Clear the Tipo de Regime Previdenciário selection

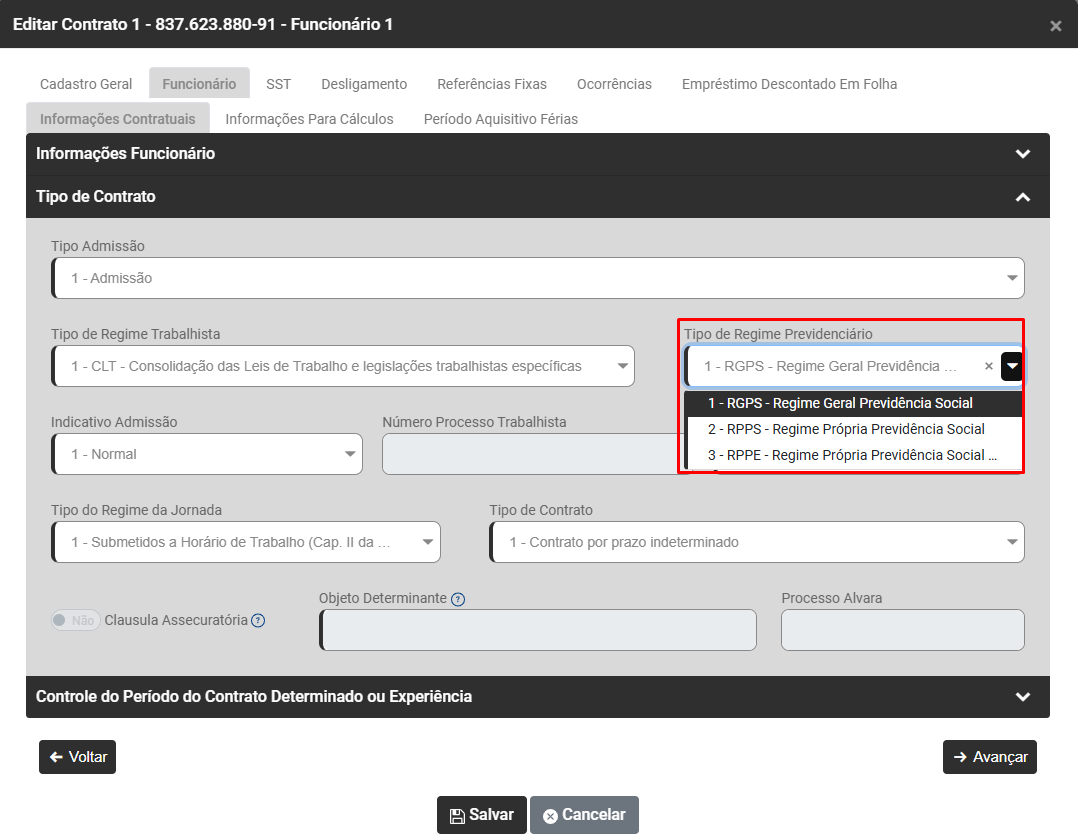pos(989,367)
